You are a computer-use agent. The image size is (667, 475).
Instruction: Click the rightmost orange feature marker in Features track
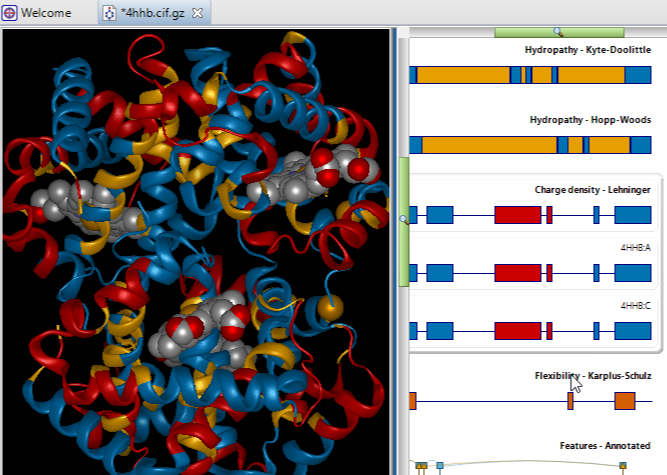point(623,466)
